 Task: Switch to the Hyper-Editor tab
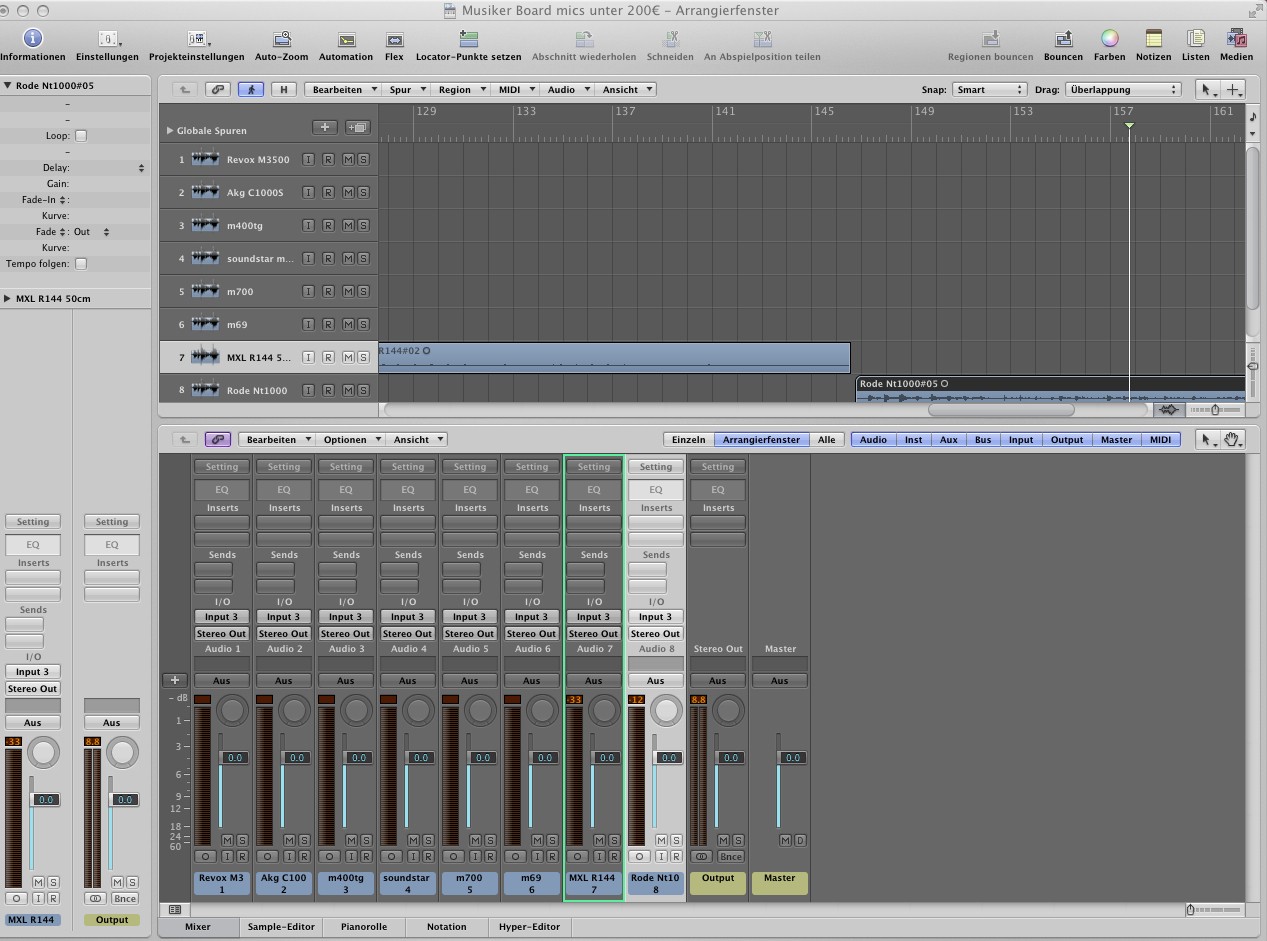pos(530,926)
